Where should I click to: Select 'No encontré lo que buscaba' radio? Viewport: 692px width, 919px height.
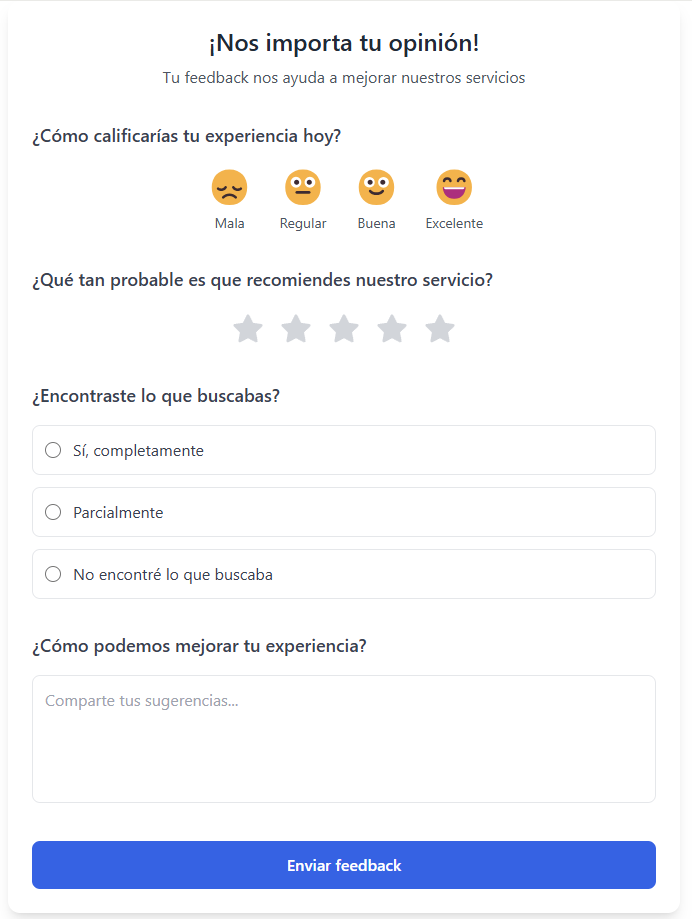(x=54, y=574)
